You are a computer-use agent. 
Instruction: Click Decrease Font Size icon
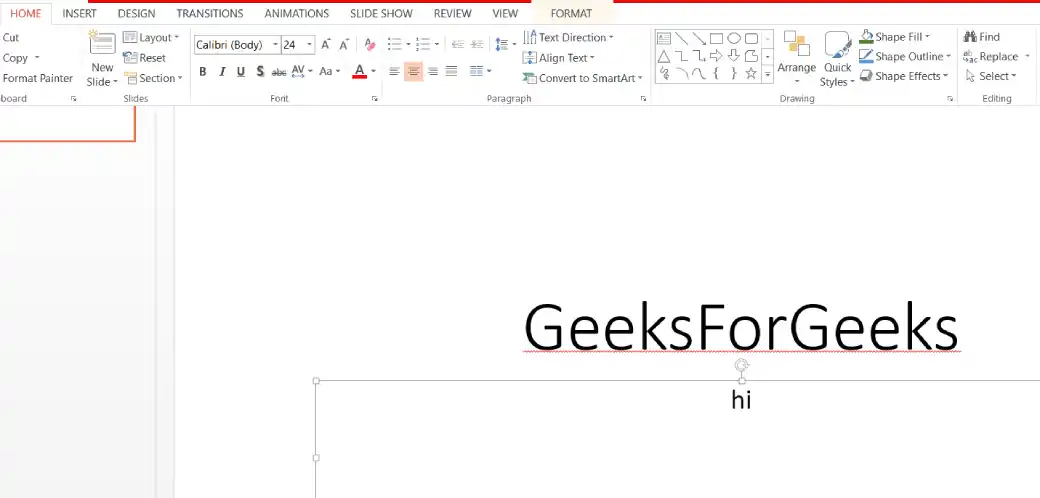tap(344, 44)
